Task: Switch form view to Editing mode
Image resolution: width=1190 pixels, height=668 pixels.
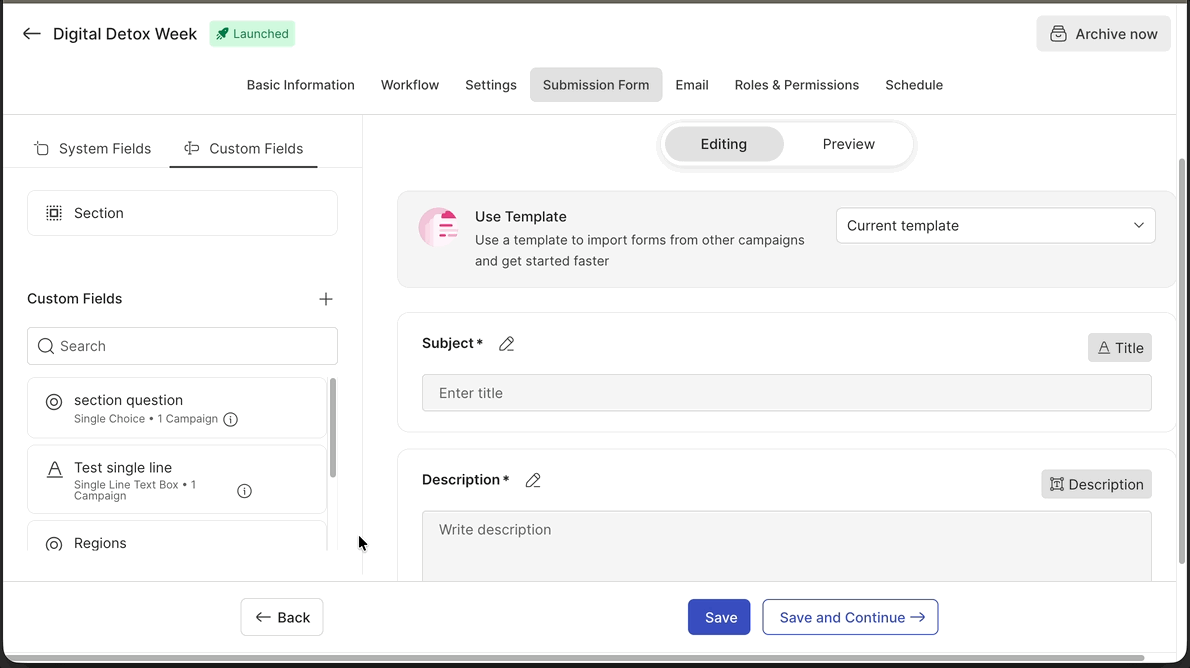Action: click(x=723, y=144)
